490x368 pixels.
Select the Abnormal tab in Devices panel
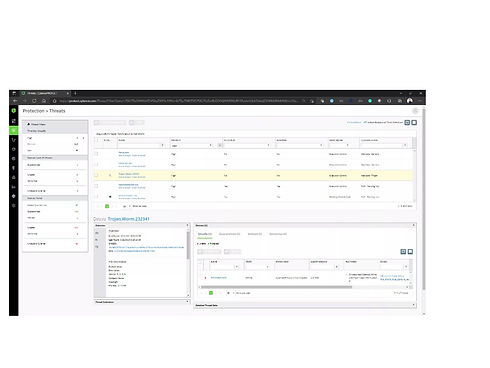pos(278,234)
